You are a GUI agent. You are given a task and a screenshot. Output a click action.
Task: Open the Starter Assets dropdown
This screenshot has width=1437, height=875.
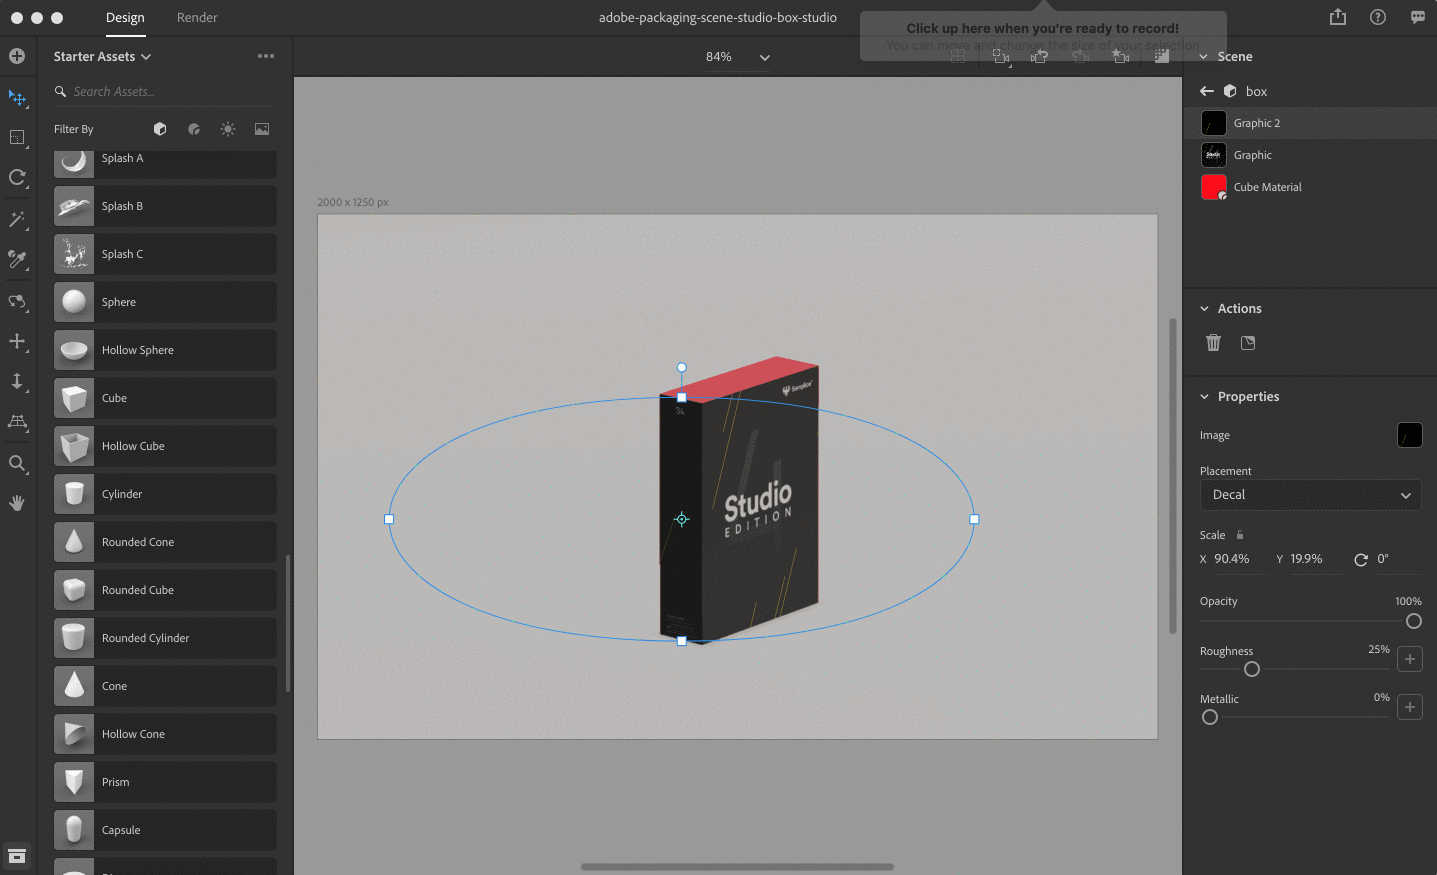pos(102,57)
